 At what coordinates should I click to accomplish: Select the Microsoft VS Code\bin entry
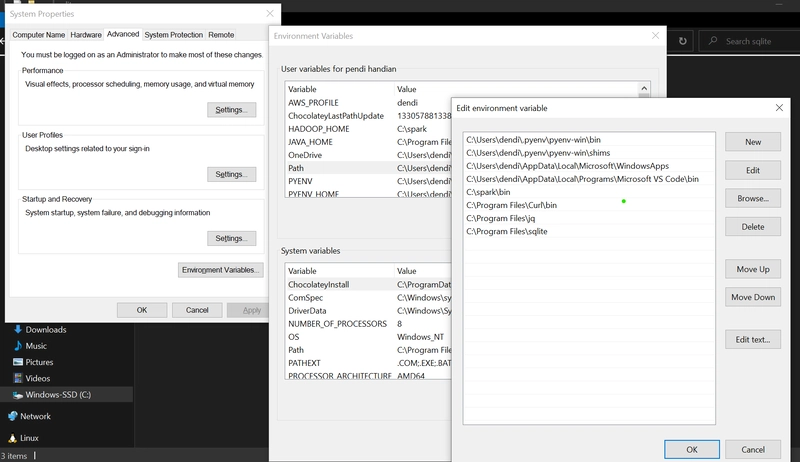(589, 179)
